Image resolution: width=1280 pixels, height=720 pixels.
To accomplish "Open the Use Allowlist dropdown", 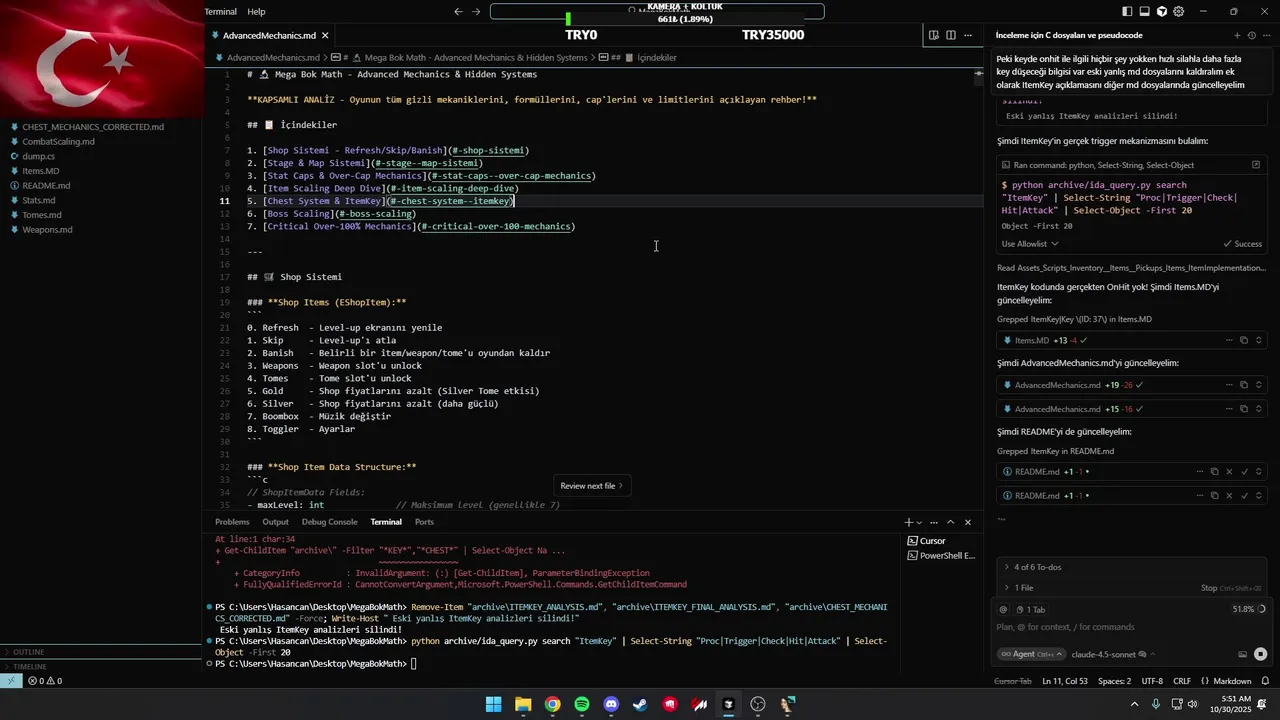I will [x=1030, y=244].
